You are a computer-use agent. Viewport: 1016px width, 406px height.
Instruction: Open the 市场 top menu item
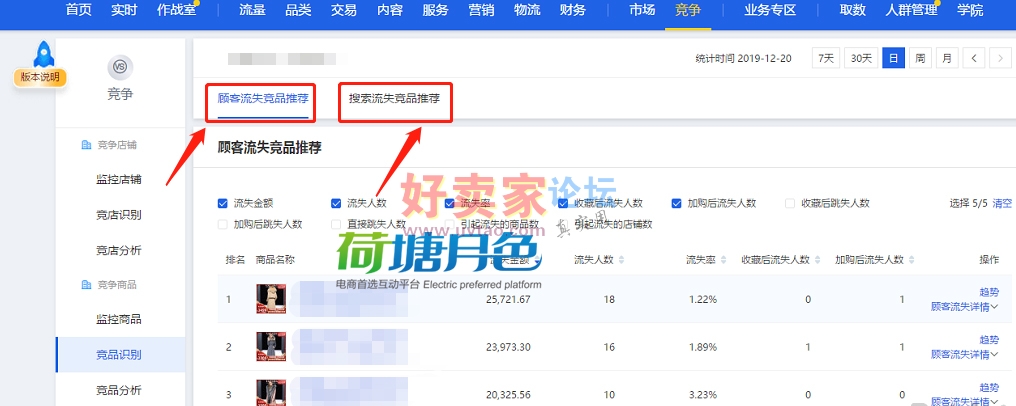(642, 10)
